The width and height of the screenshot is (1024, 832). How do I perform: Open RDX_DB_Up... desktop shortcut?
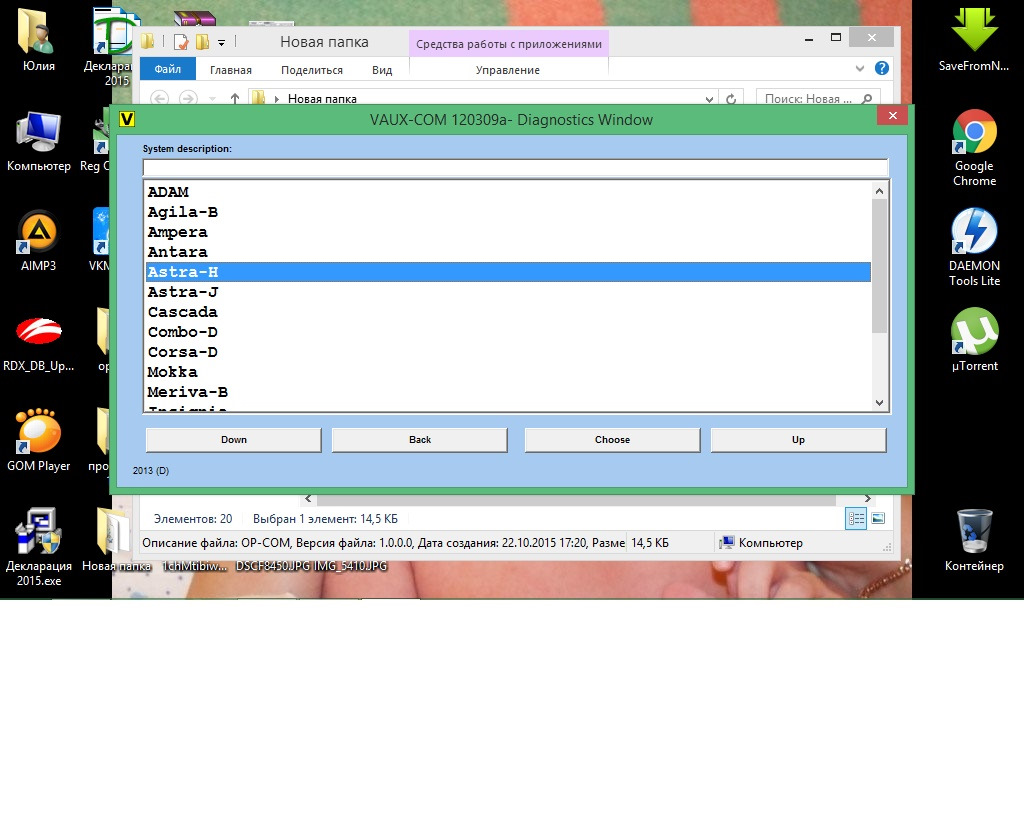coord(39,343)
